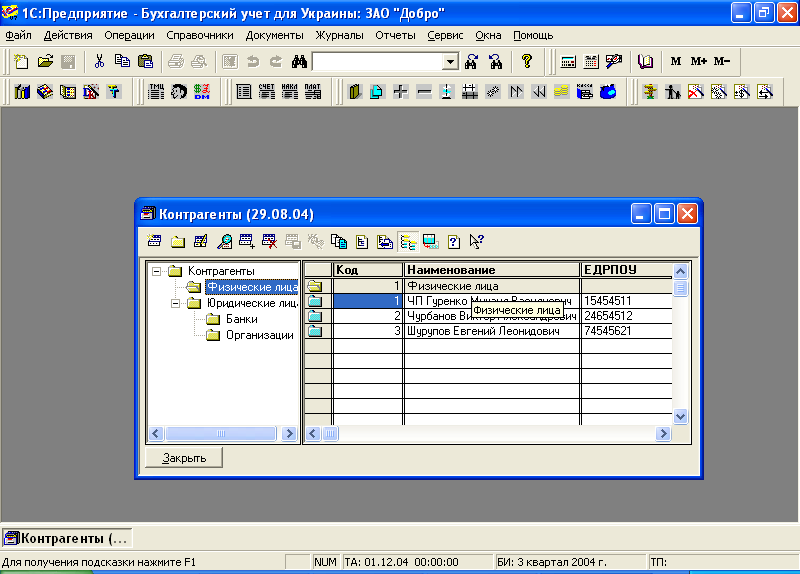Image resolution: width=800 pixels, height=574 pixels.
Task: Click the New document icon
Action: 21,62
